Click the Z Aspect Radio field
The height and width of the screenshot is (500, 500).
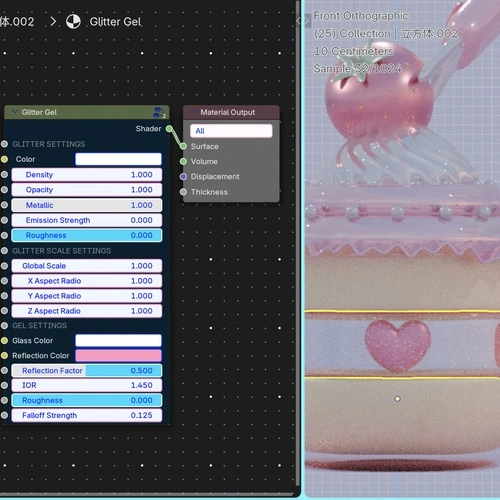87,311
